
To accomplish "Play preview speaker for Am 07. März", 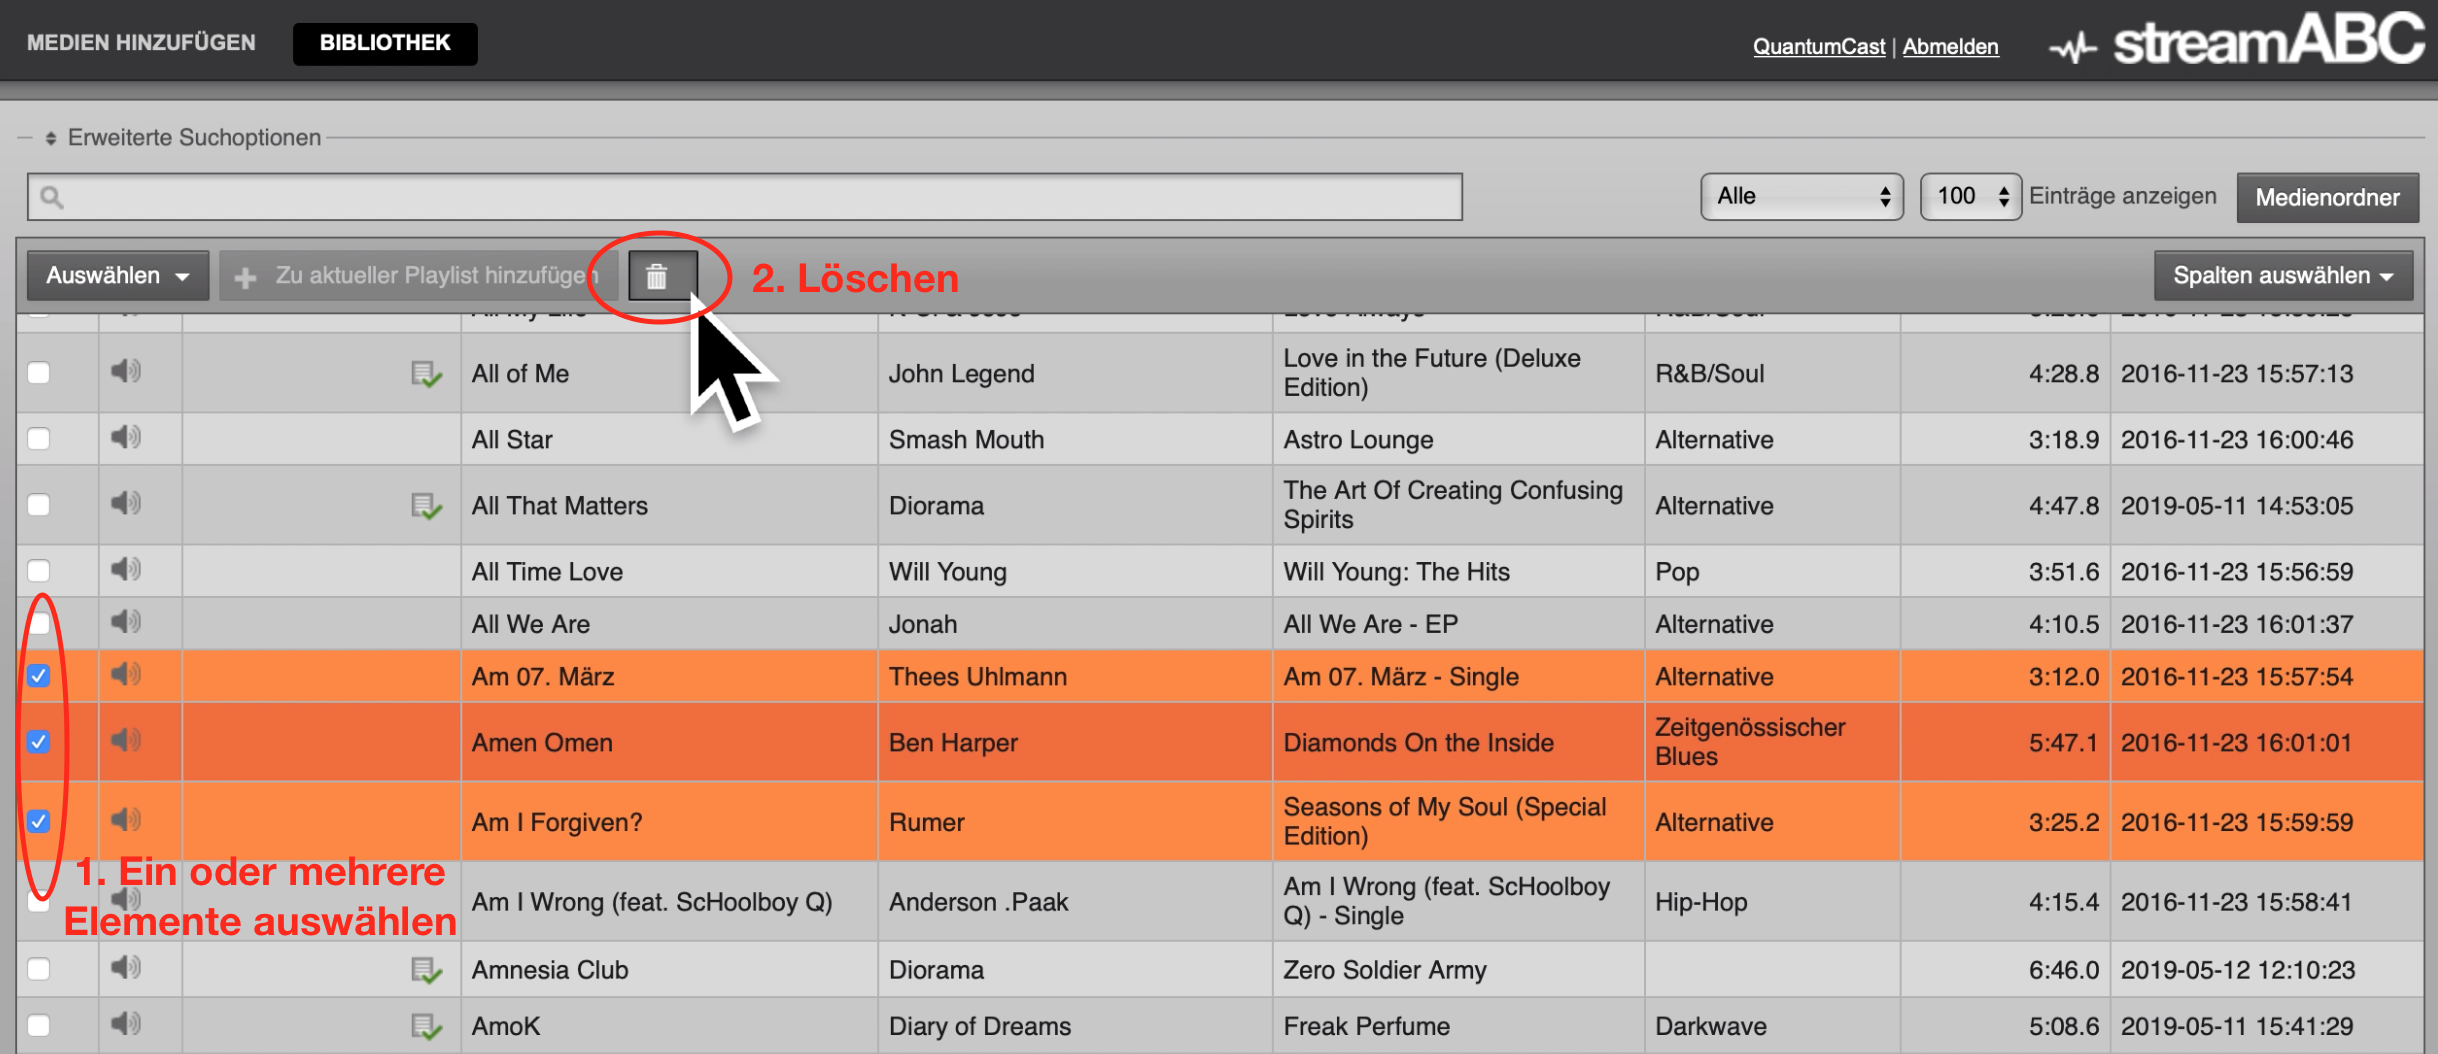I will pyautogui.click(x=126, y=674).
